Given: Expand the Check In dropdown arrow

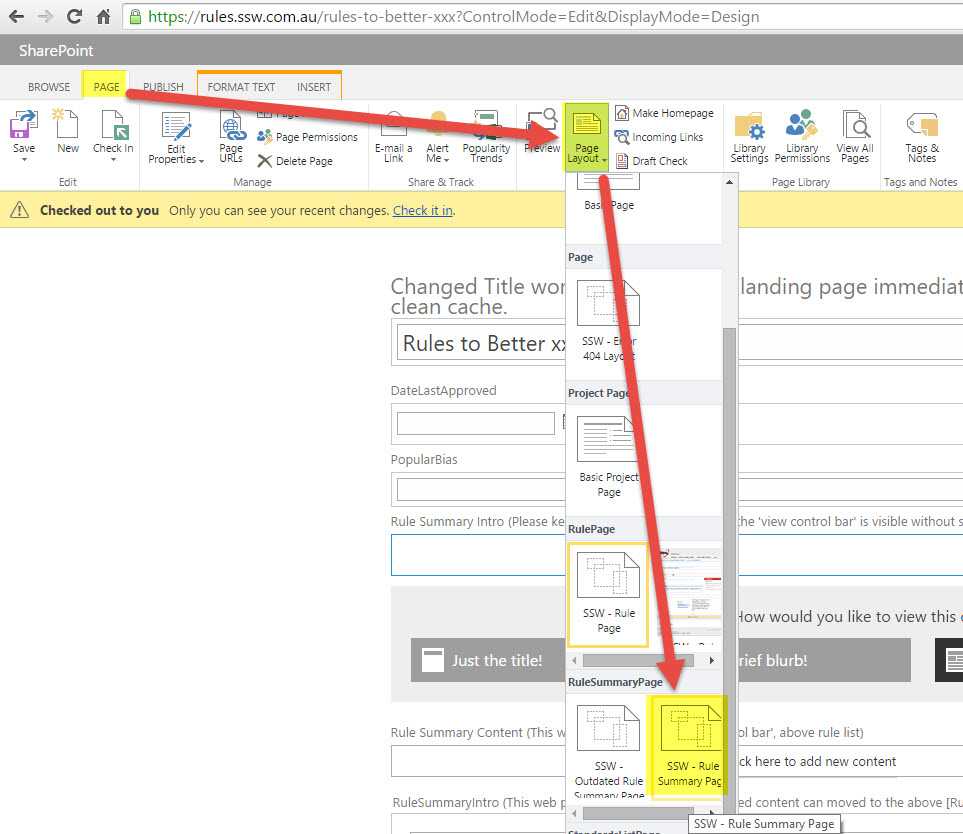Looking at the screenshot, I should [113, 160].
